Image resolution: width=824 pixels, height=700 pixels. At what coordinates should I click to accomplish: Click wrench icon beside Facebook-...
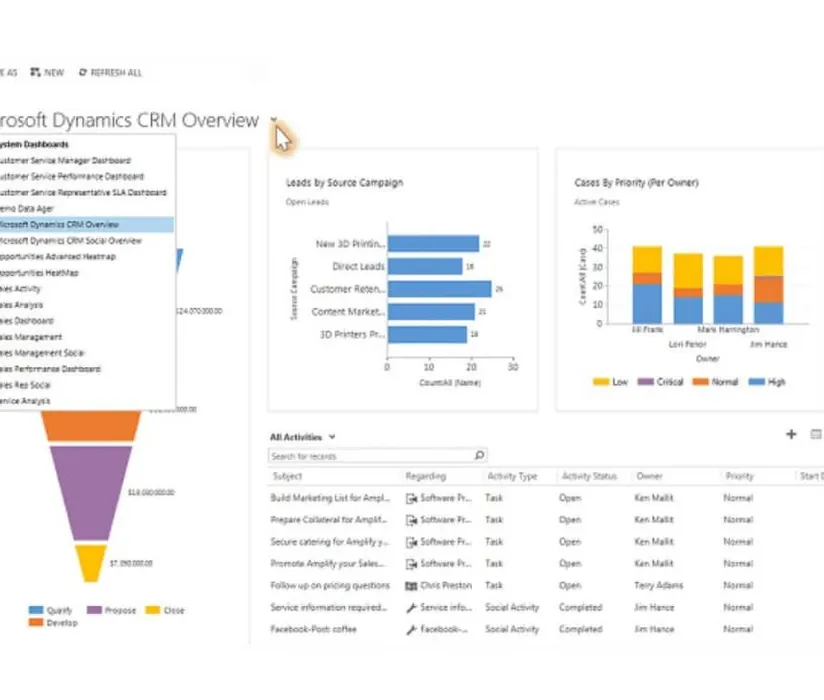[411, 630]
